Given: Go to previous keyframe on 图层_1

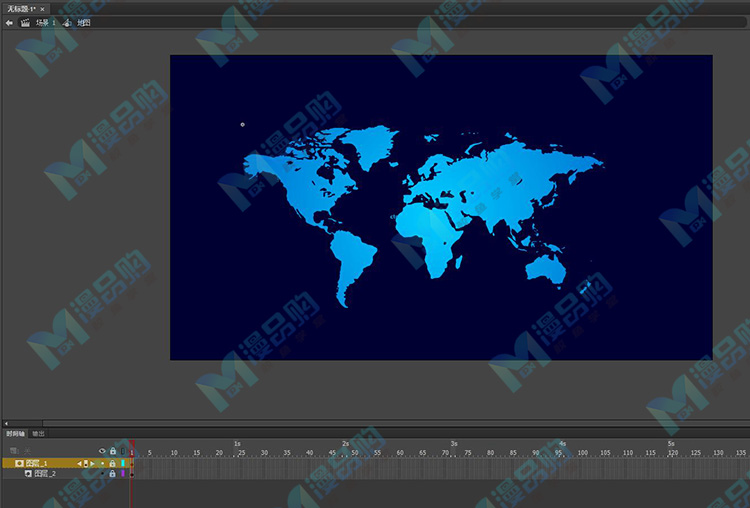Looking at the screenshot, I should (x=79, y=464).
